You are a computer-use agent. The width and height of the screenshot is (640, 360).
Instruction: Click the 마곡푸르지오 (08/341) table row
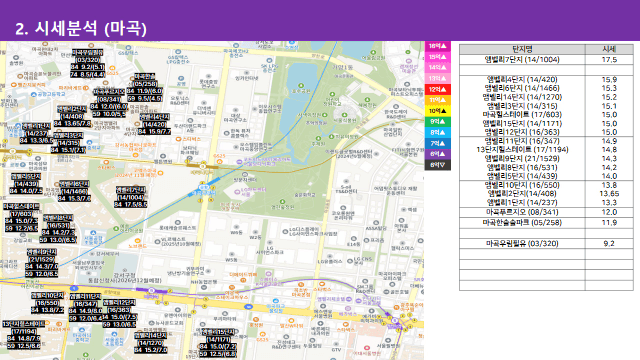tap(546, 212)
